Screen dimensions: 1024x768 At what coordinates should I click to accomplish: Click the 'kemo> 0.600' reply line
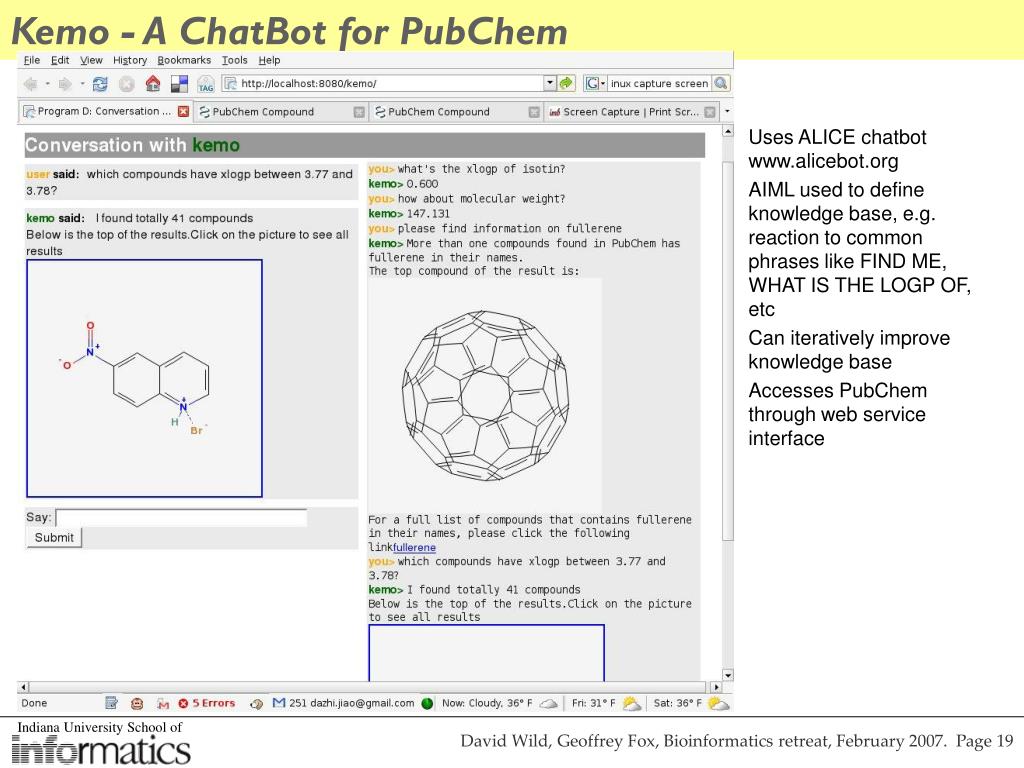(x=403, y=184)
